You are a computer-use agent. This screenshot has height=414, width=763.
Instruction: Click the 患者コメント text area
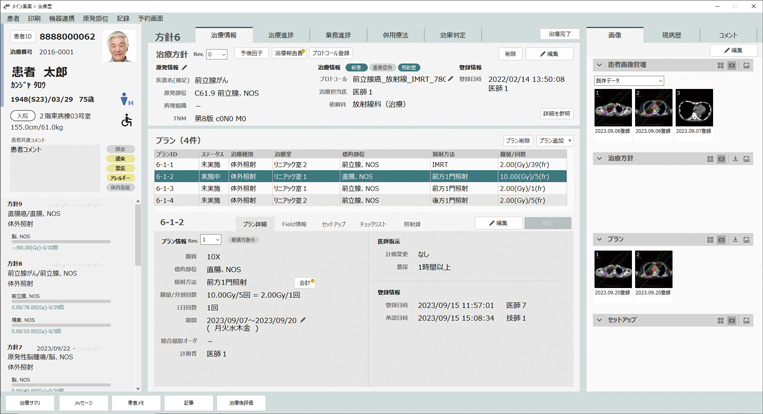point(54,168)
